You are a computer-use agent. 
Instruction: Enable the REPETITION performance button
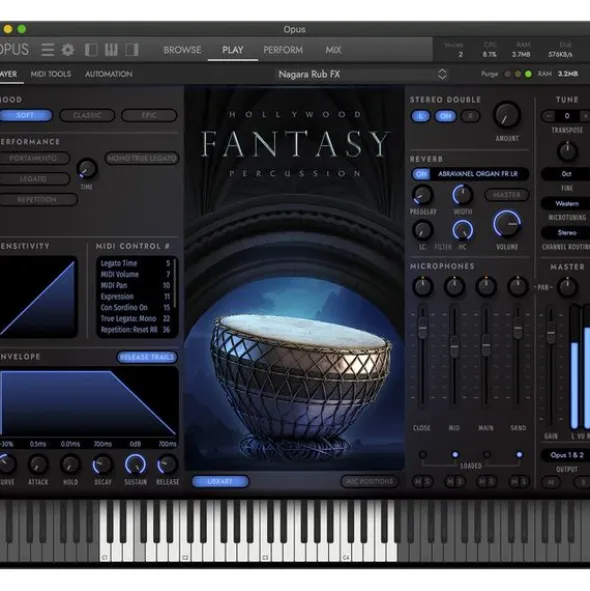(x=38, y=200)
